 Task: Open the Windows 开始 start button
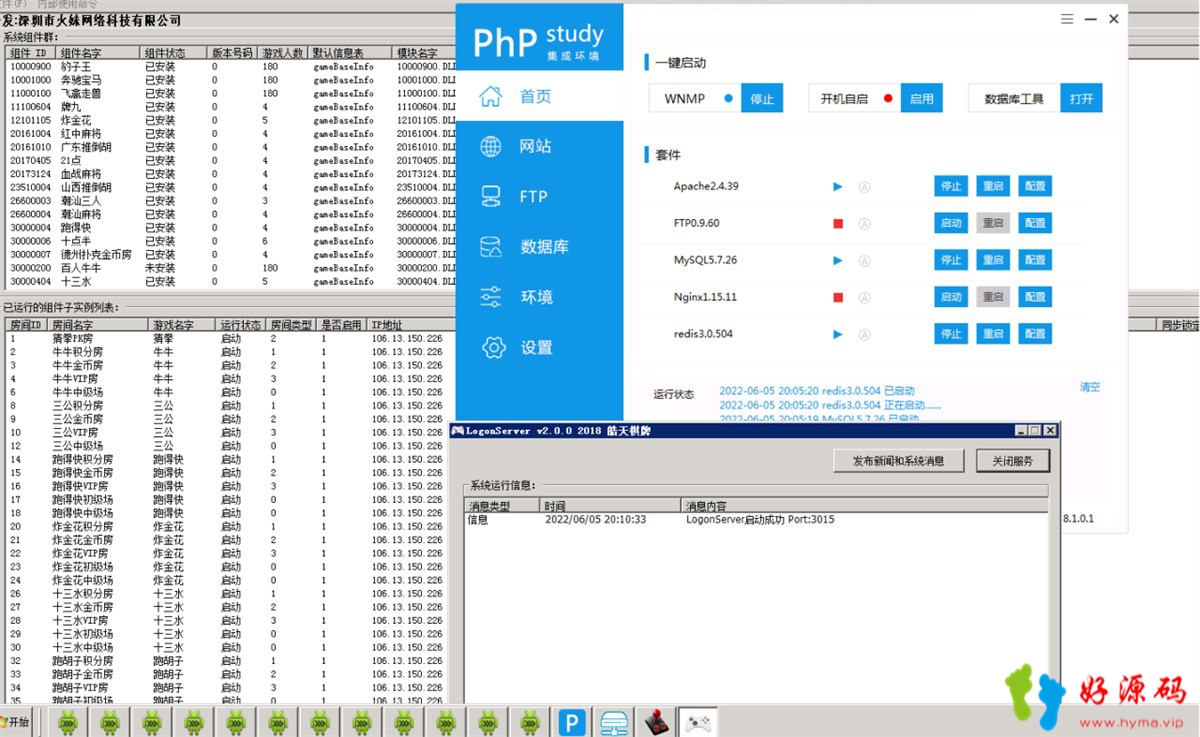coord(15,722)
